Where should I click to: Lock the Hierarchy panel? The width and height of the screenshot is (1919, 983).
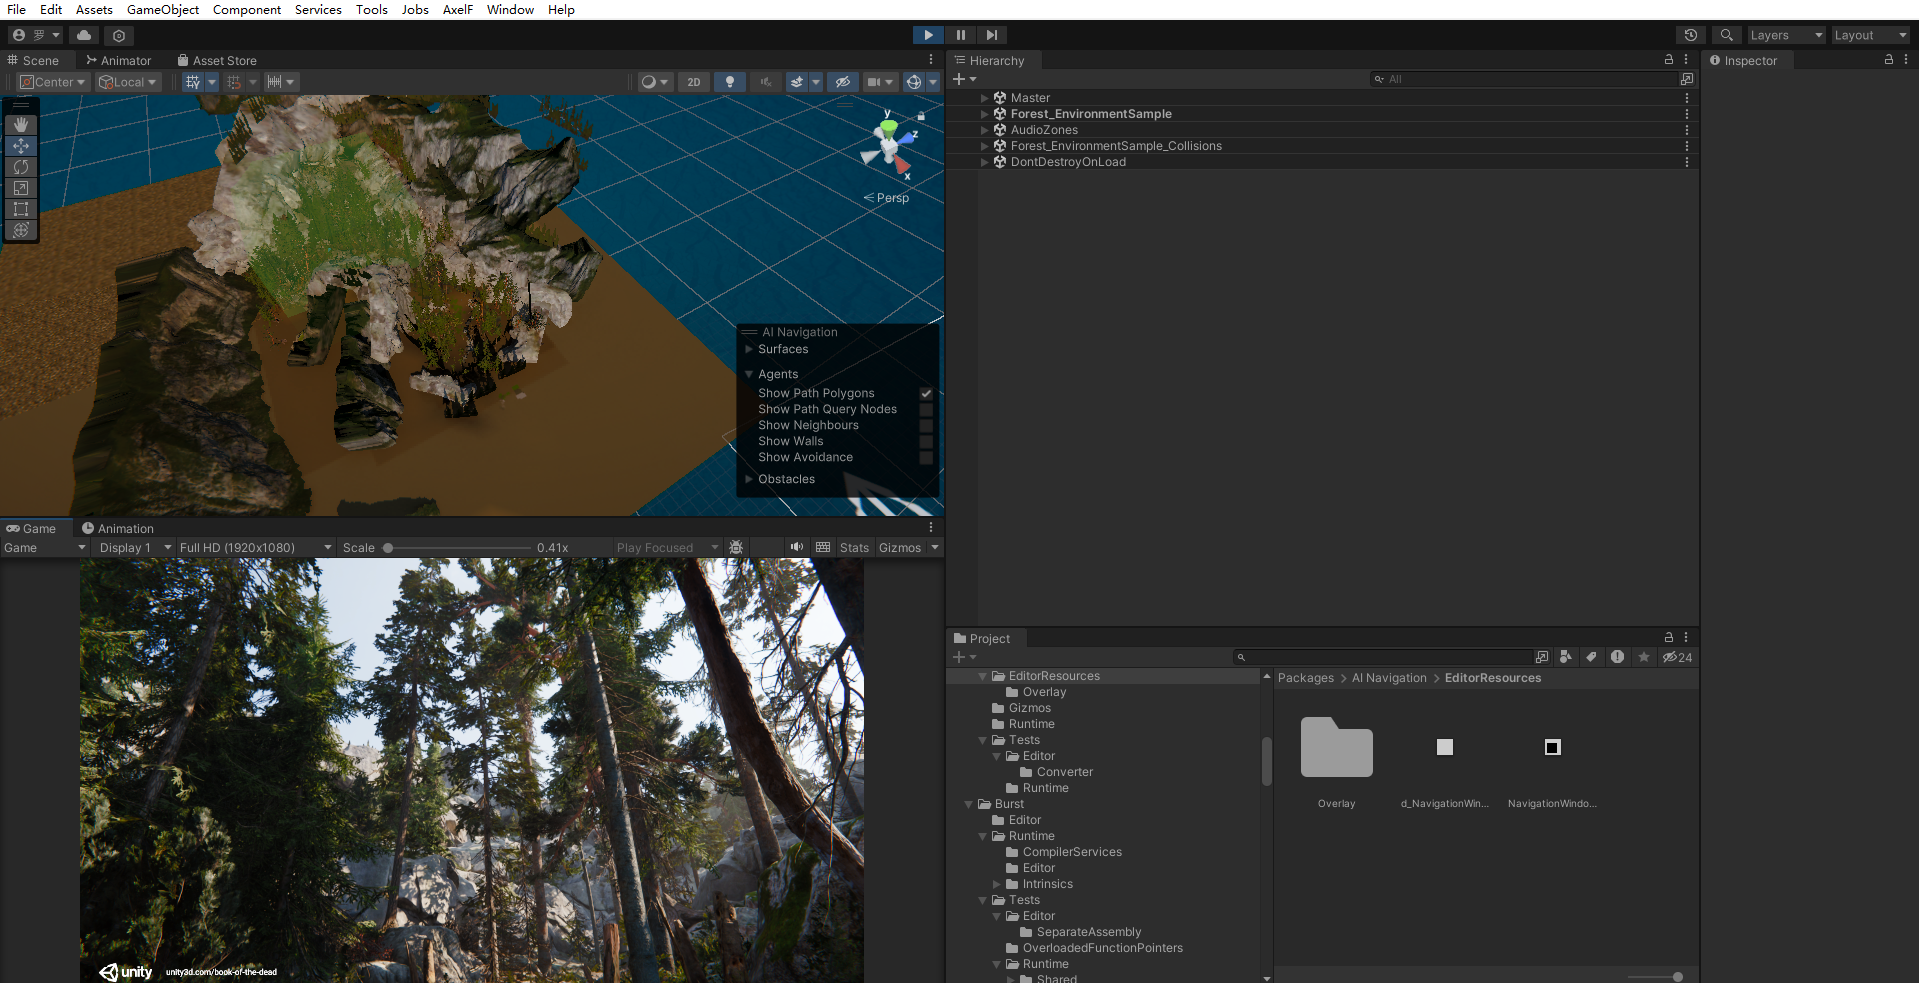coord(1668,60)
